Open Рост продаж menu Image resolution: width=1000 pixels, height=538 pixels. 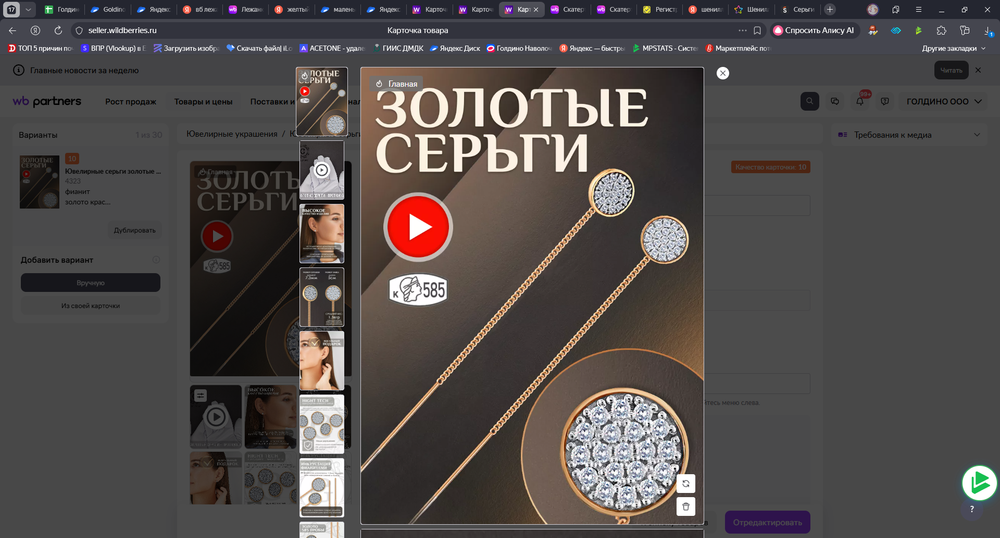click(131, 101)
